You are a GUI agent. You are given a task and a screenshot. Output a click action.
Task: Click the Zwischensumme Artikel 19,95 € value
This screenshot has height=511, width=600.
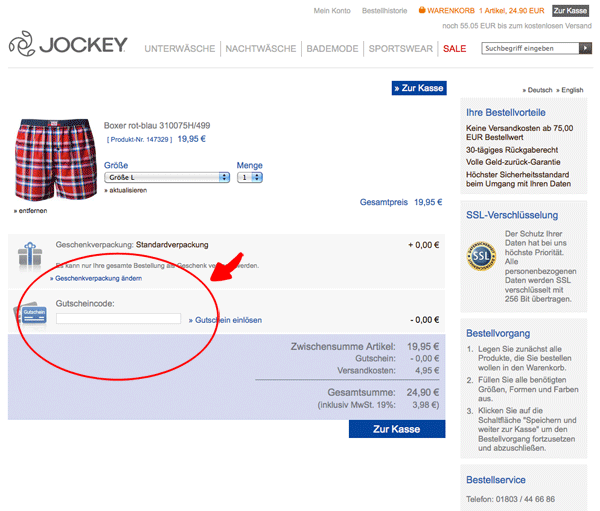pos(423,346)
